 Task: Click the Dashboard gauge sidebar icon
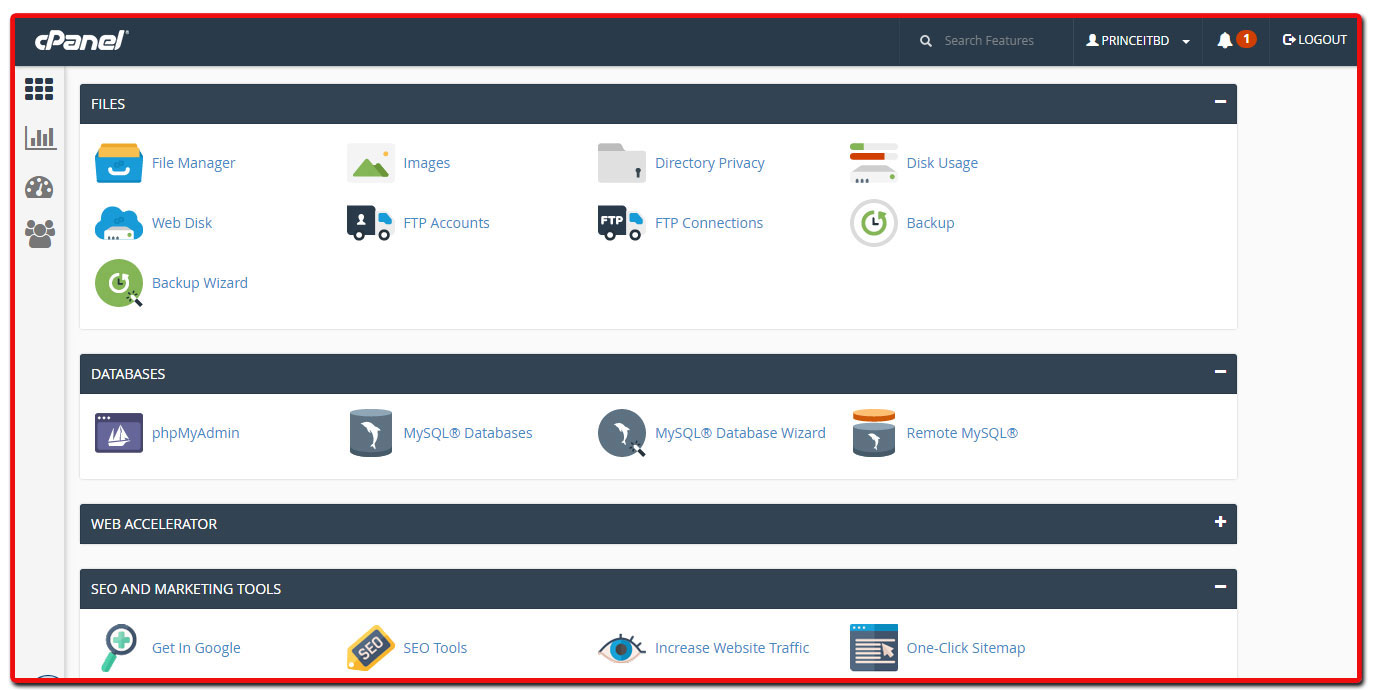pyautogui.click(x=39, y=187)
